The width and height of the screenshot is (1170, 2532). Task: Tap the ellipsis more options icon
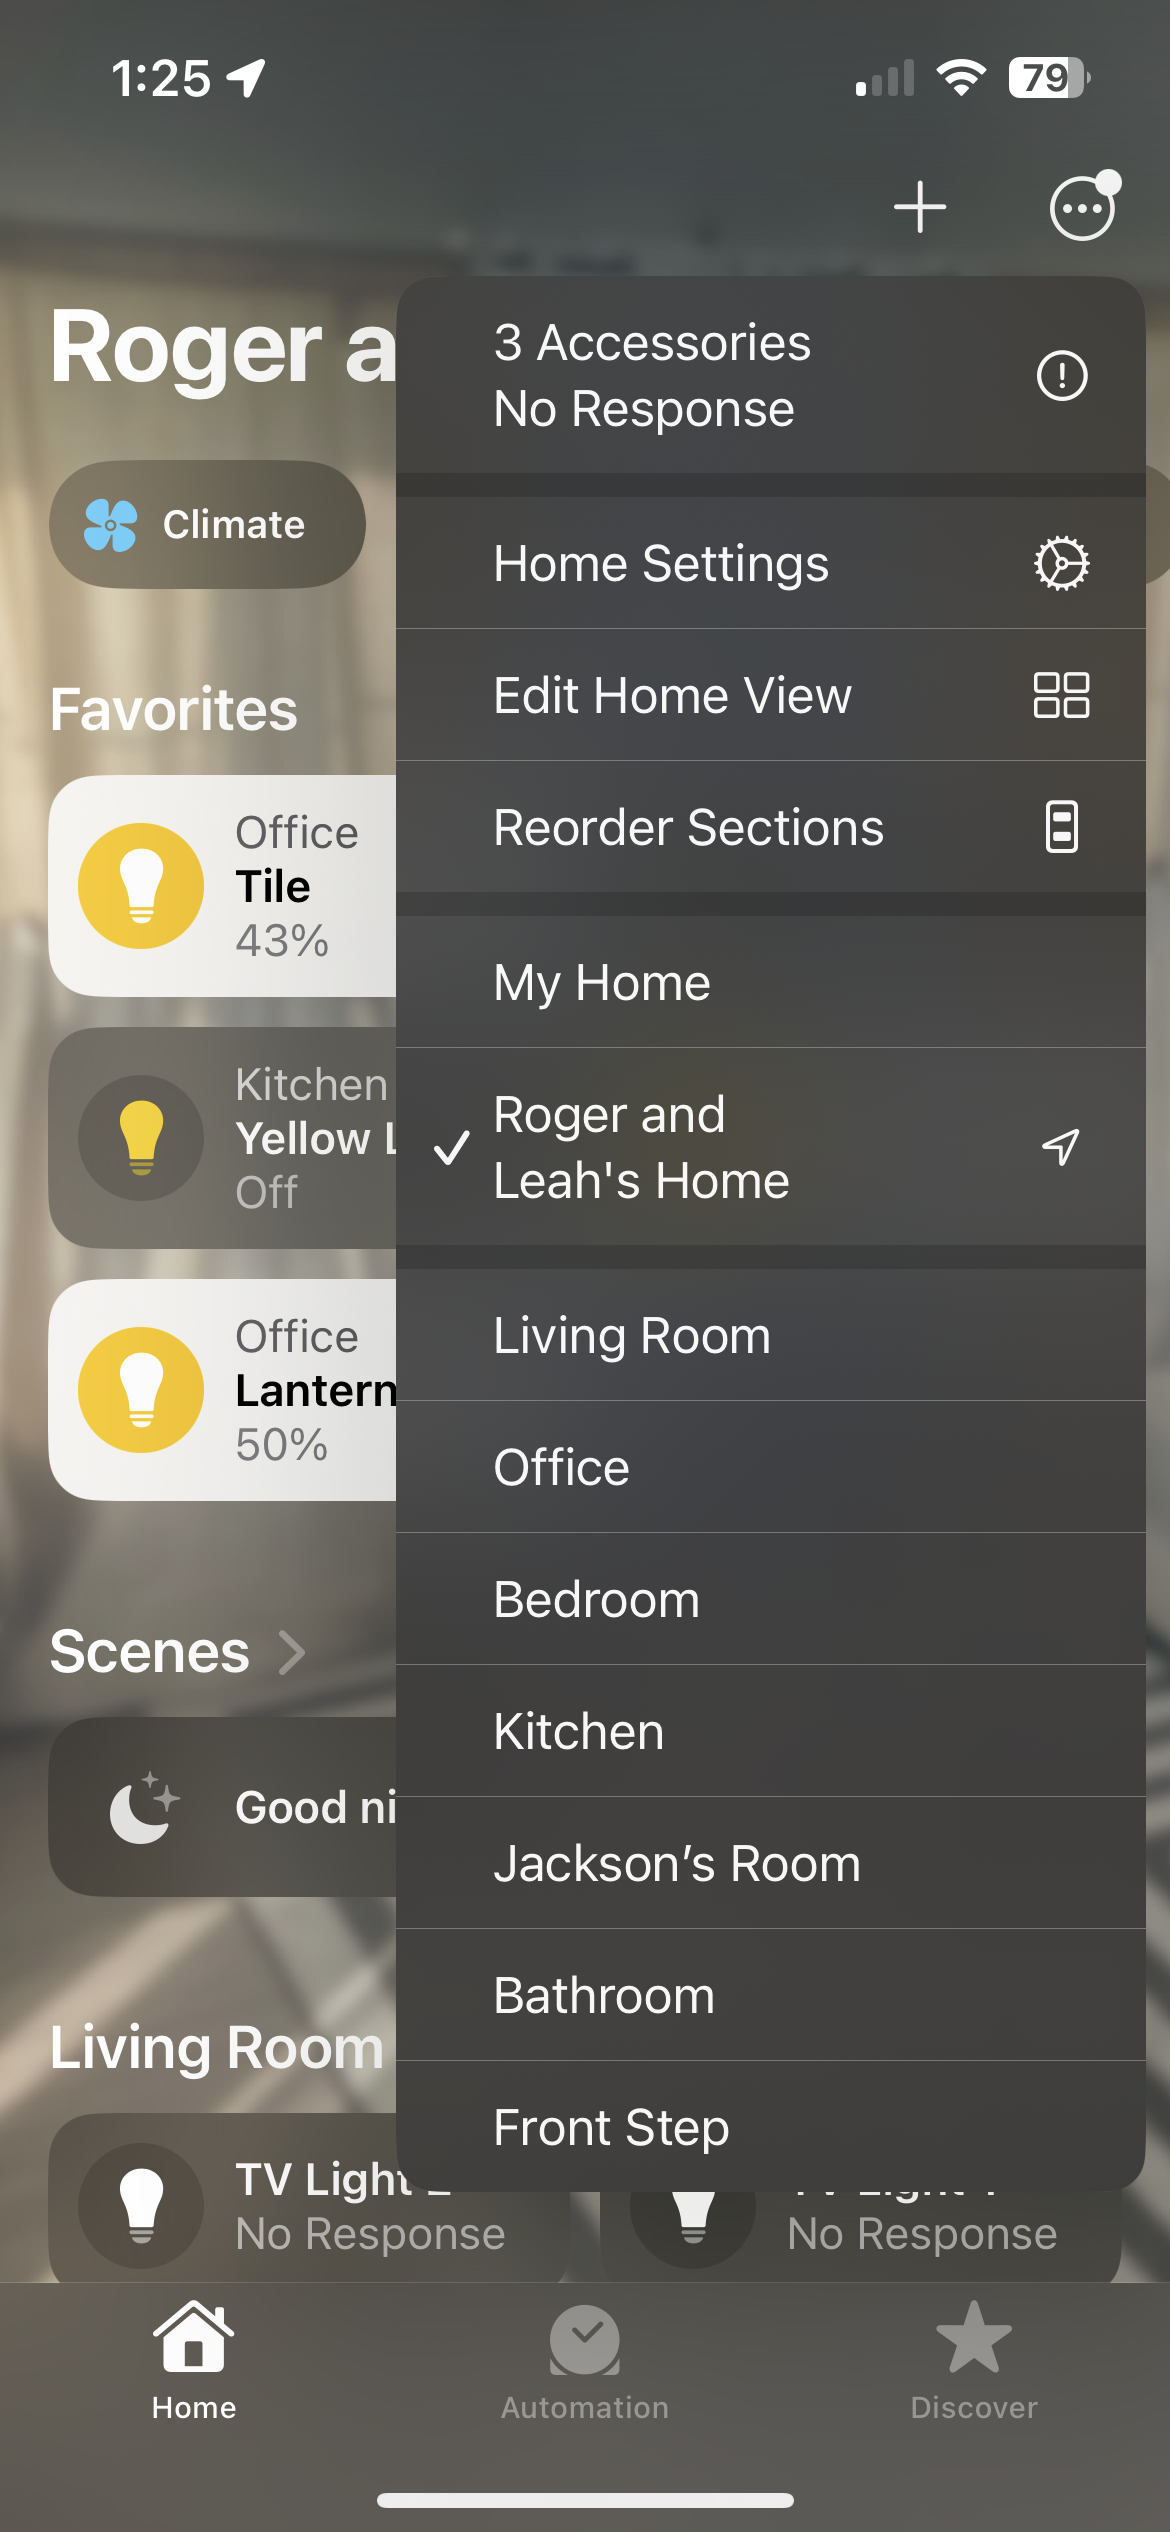tap(1081, 208)
